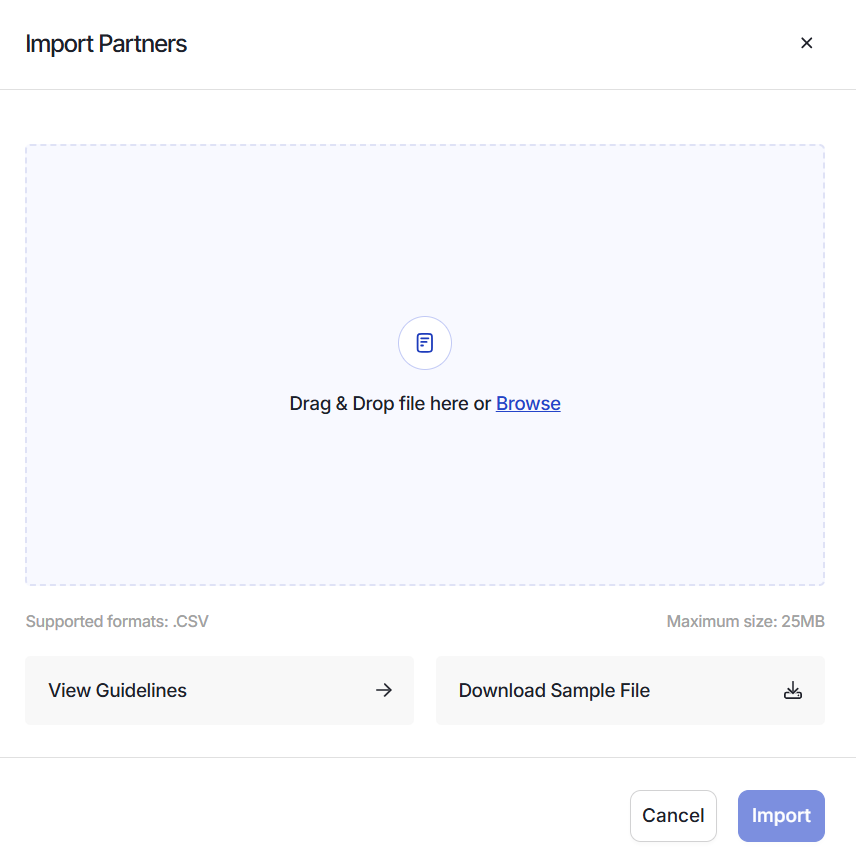The width and height of the screenshot is (856, 862).
Task: Click the Import button
Action: (x=781, y=816)
